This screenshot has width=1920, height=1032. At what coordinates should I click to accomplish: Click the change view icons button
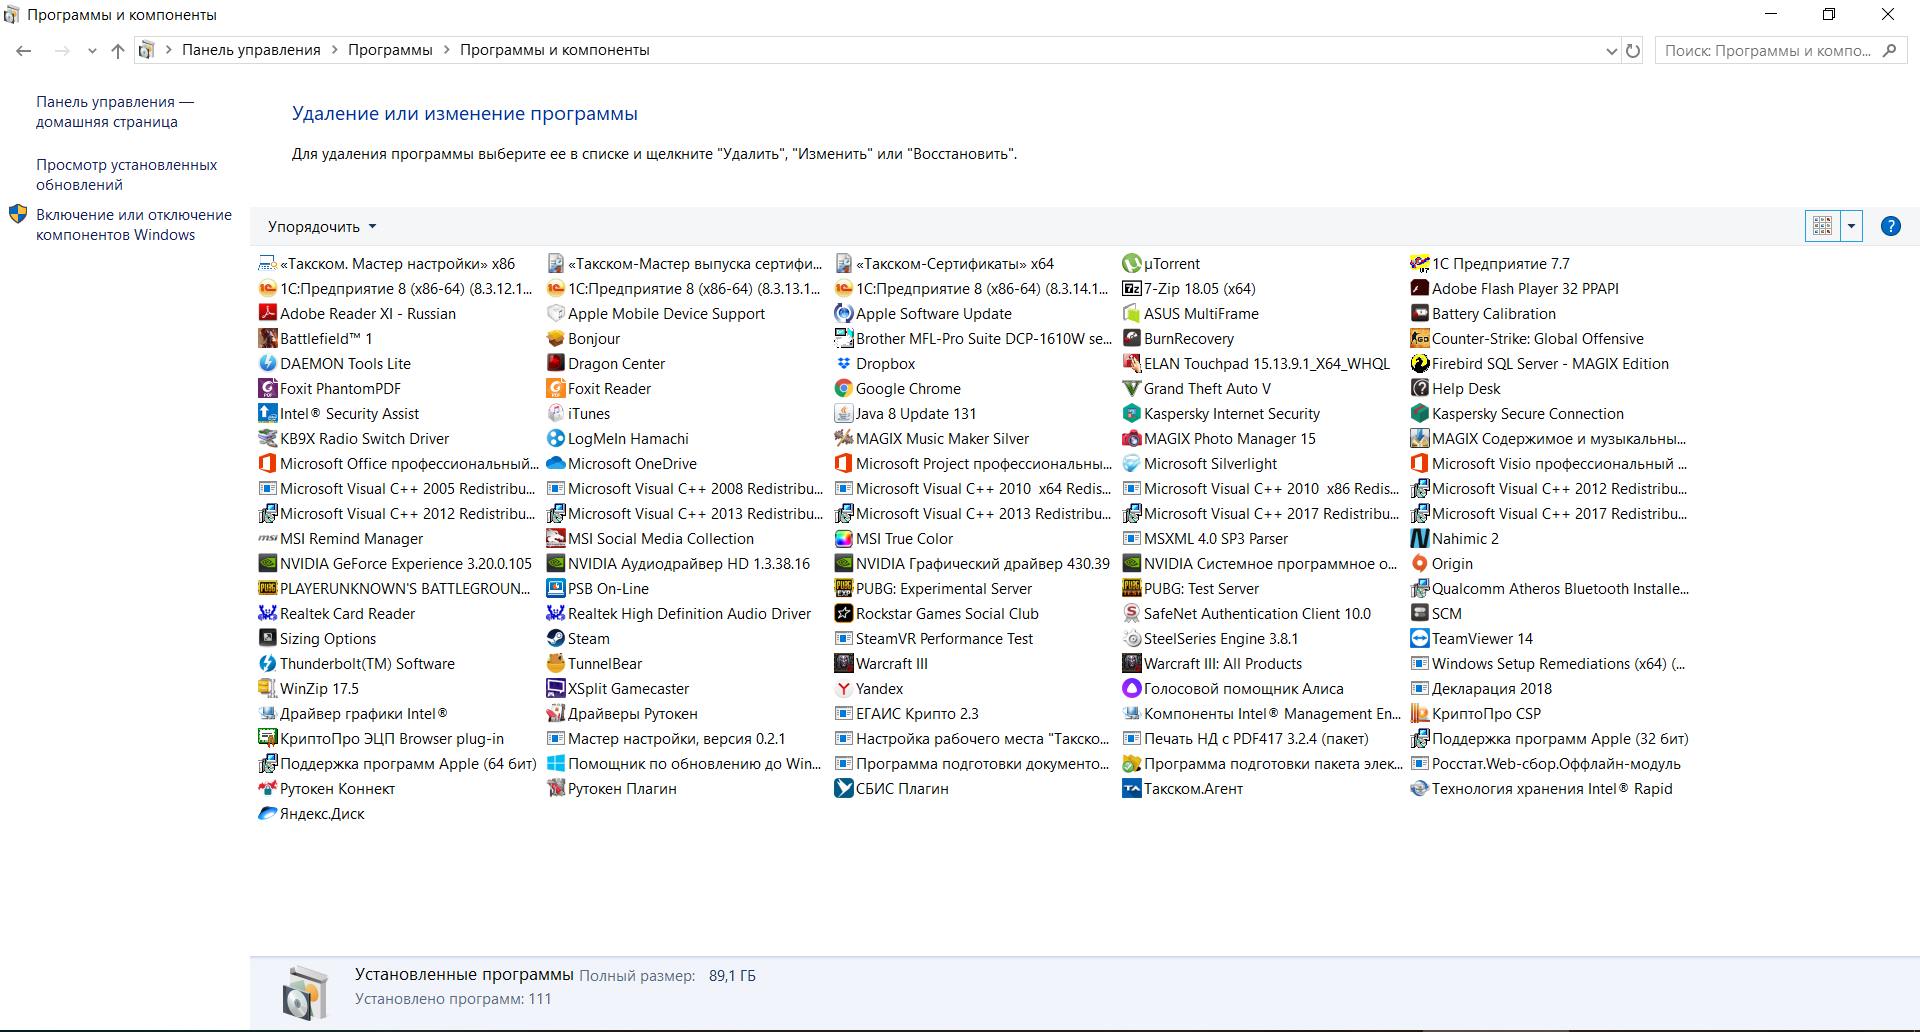click(1822, 226)
